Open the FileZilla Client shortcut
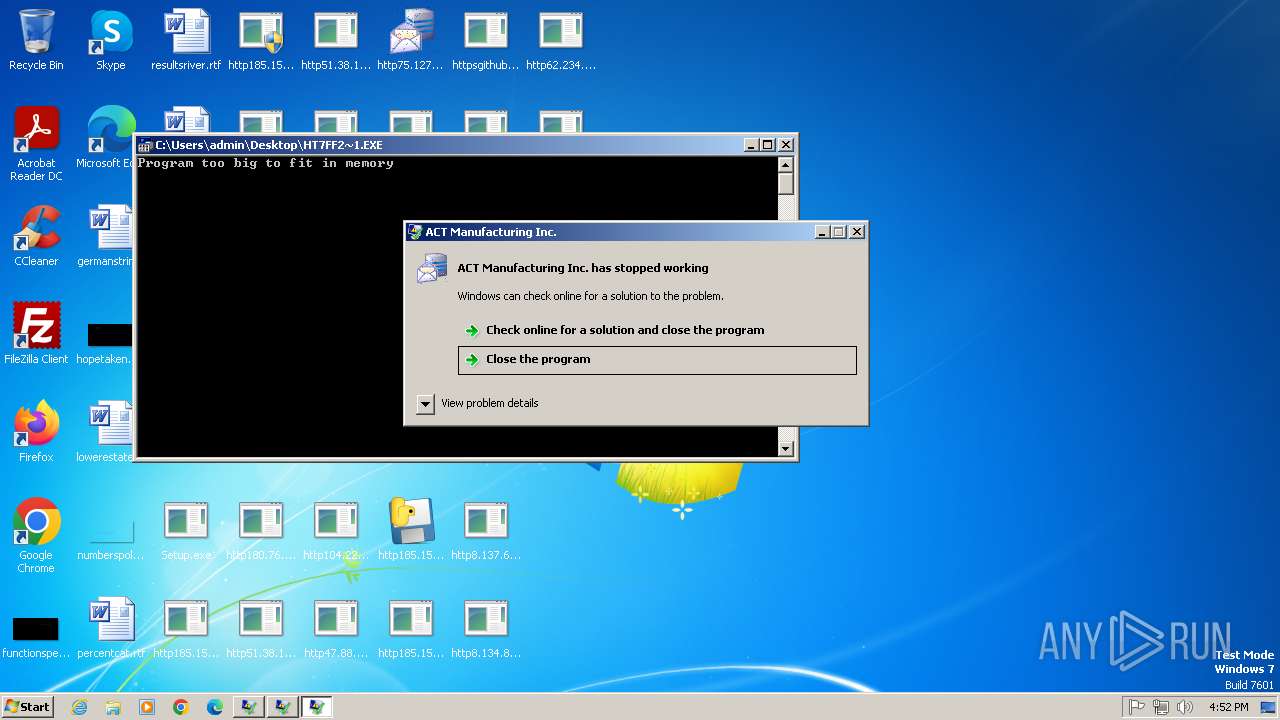 (x=36, y=333)
